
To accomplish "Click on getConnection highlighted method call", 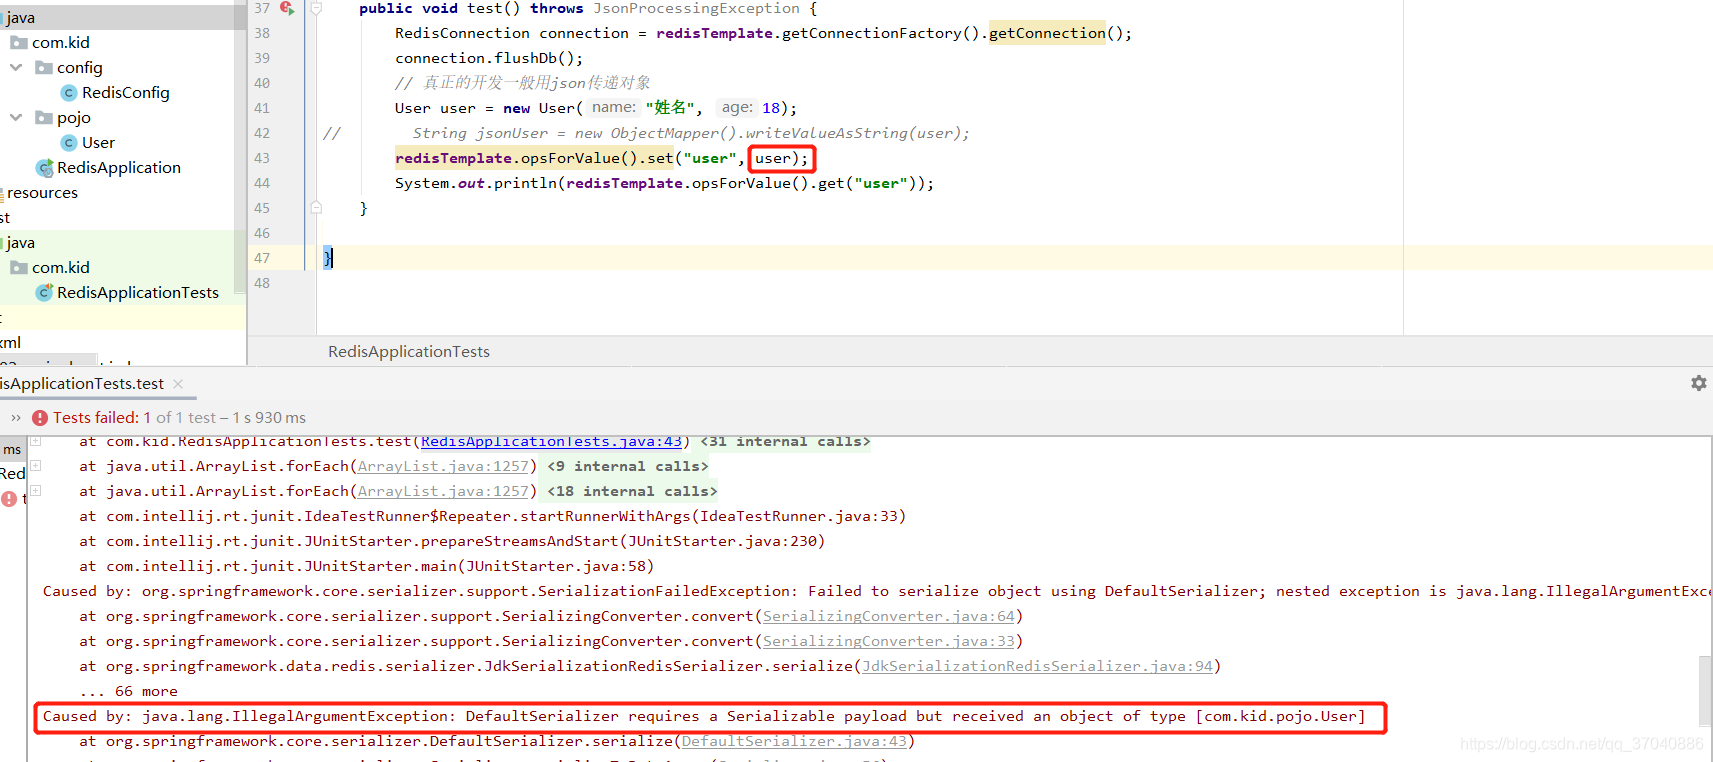I will click(x=1047, y=33).
